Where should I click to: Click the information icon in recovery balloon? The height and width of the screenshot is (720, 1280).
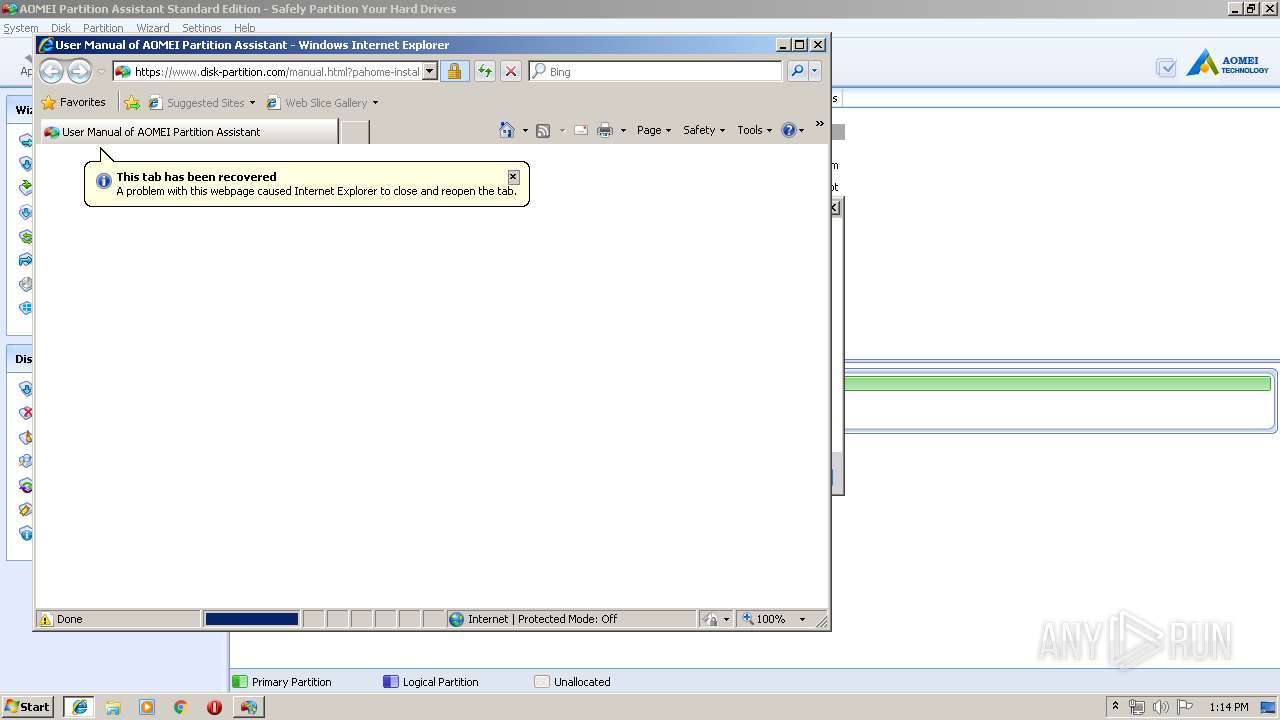(x=103, y=181)
